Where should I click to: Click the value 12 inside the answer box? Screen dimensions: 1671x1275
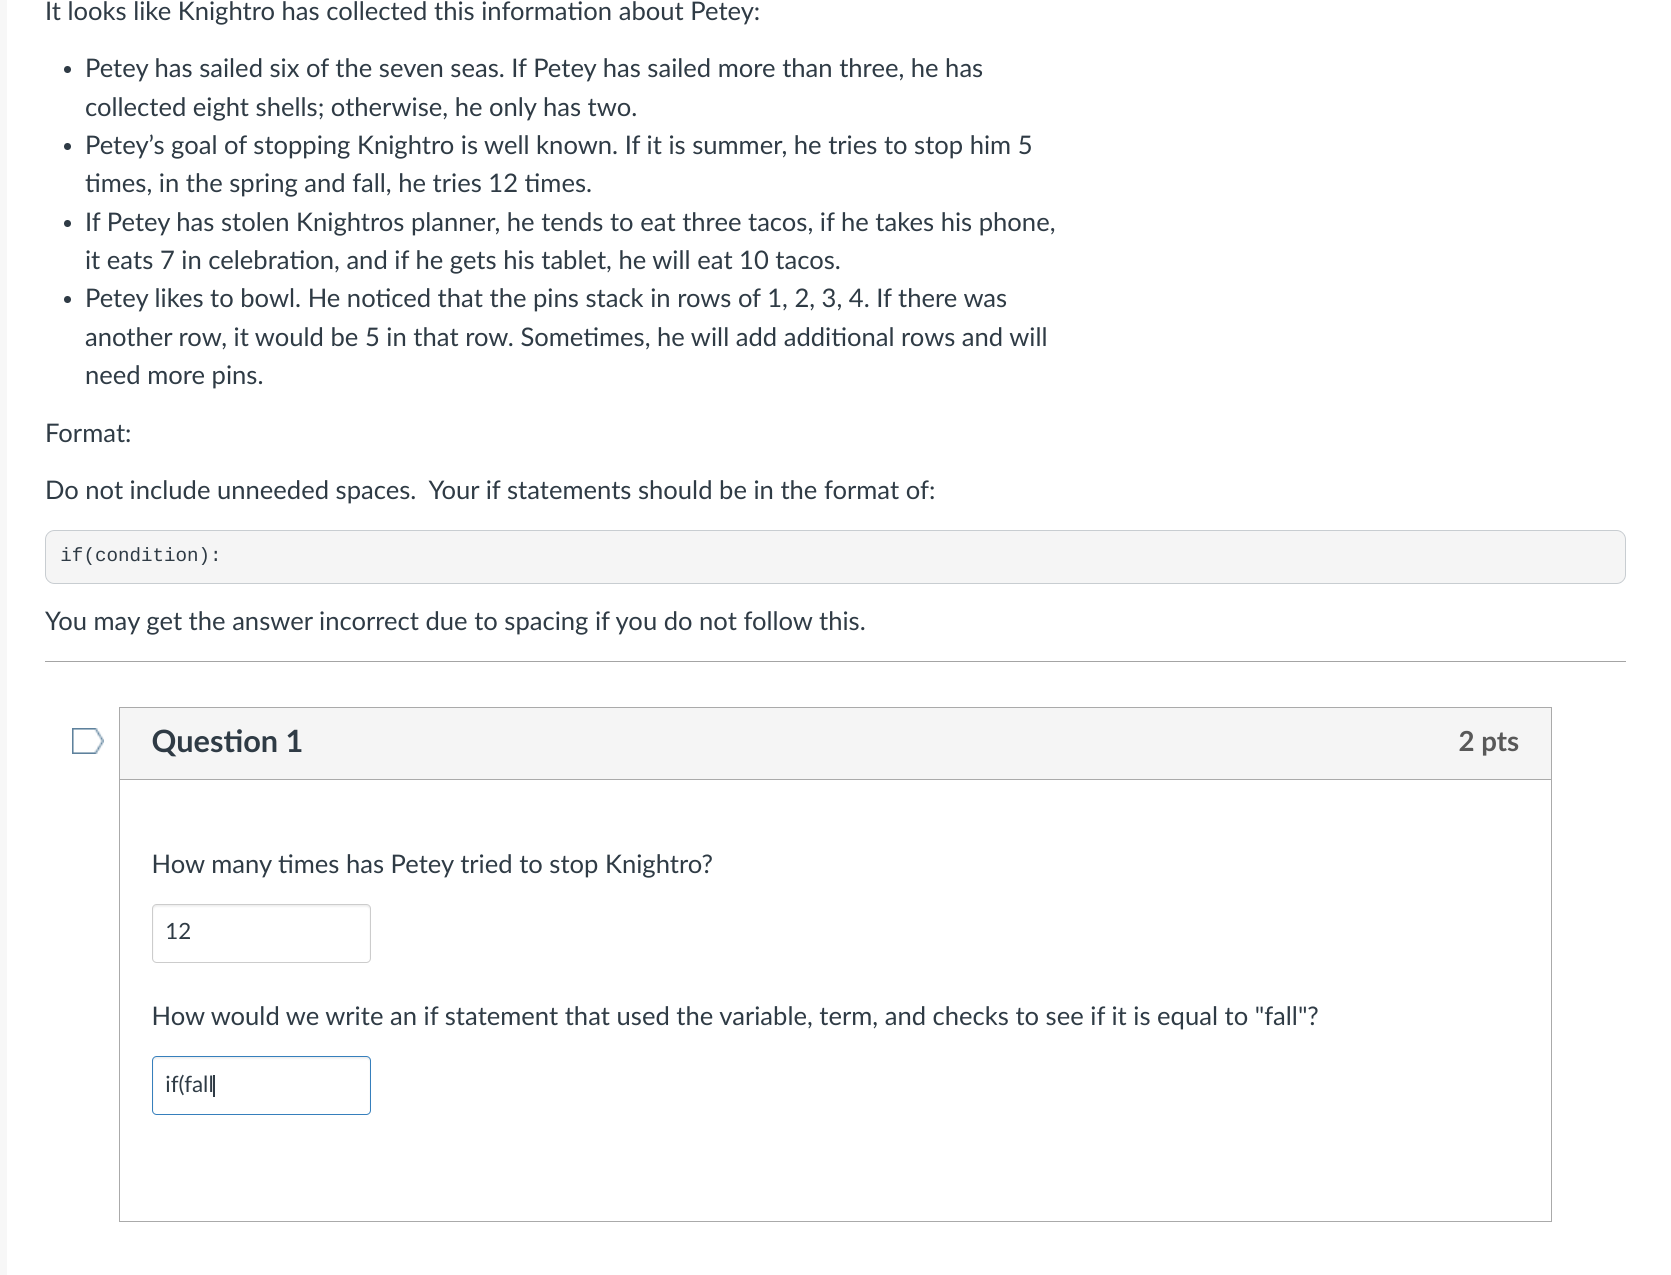pos(178,932)
